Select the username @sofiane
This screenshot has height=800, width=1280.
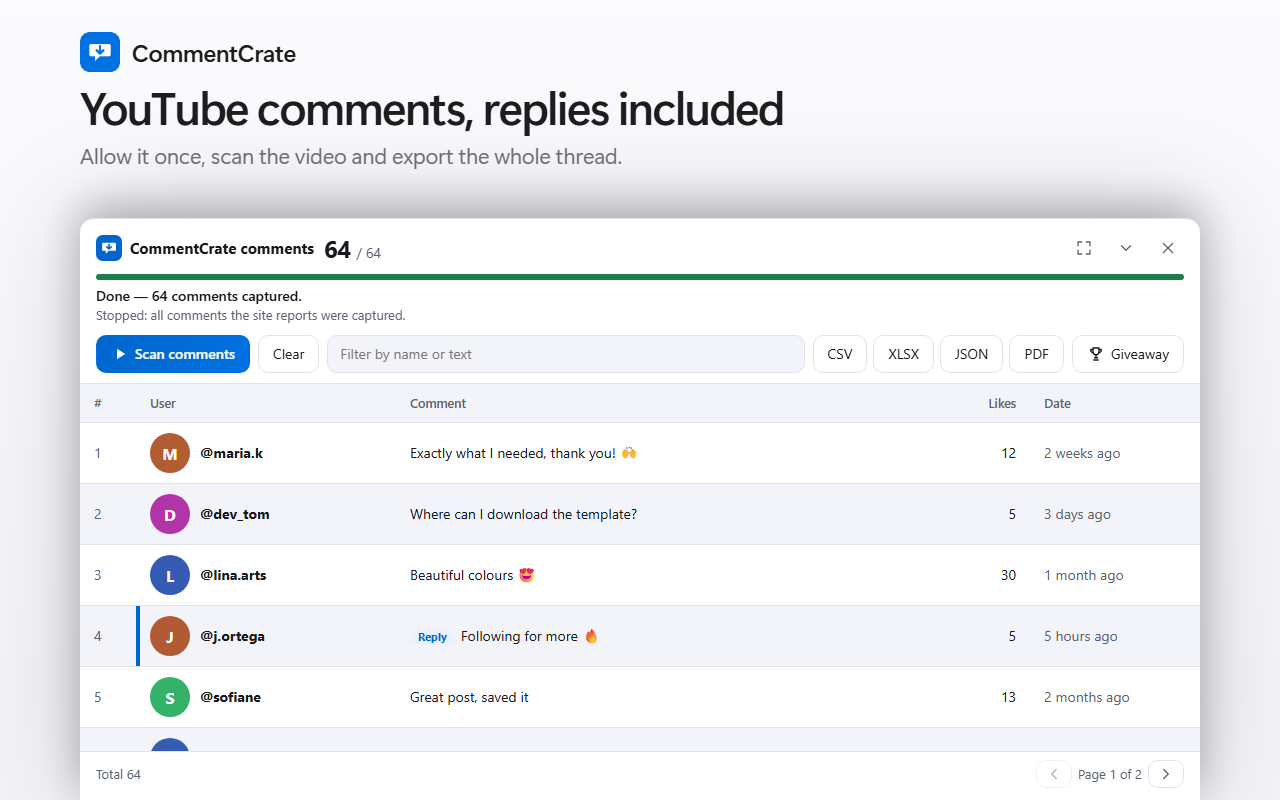pyautogui.click(x=231, y=697)
